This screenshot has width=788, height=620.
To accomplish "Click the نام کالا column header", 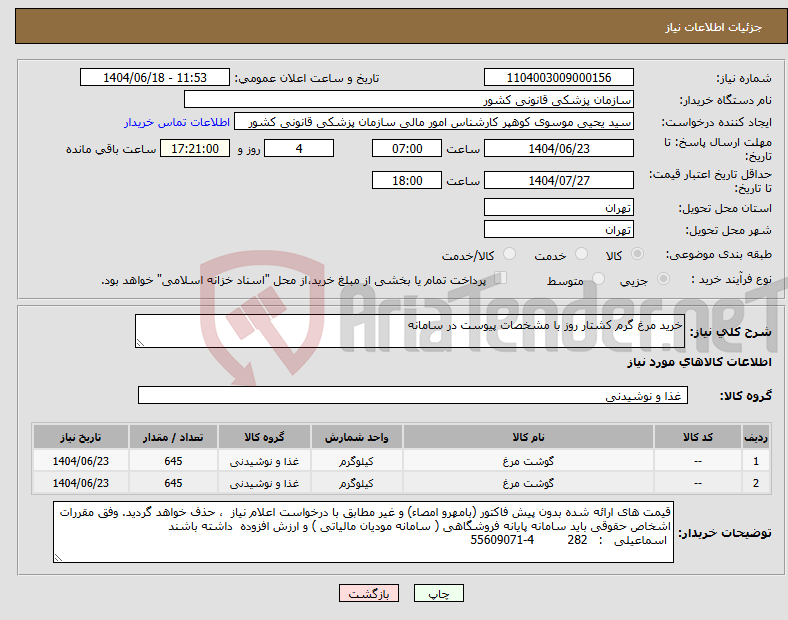I will point(528,437).
